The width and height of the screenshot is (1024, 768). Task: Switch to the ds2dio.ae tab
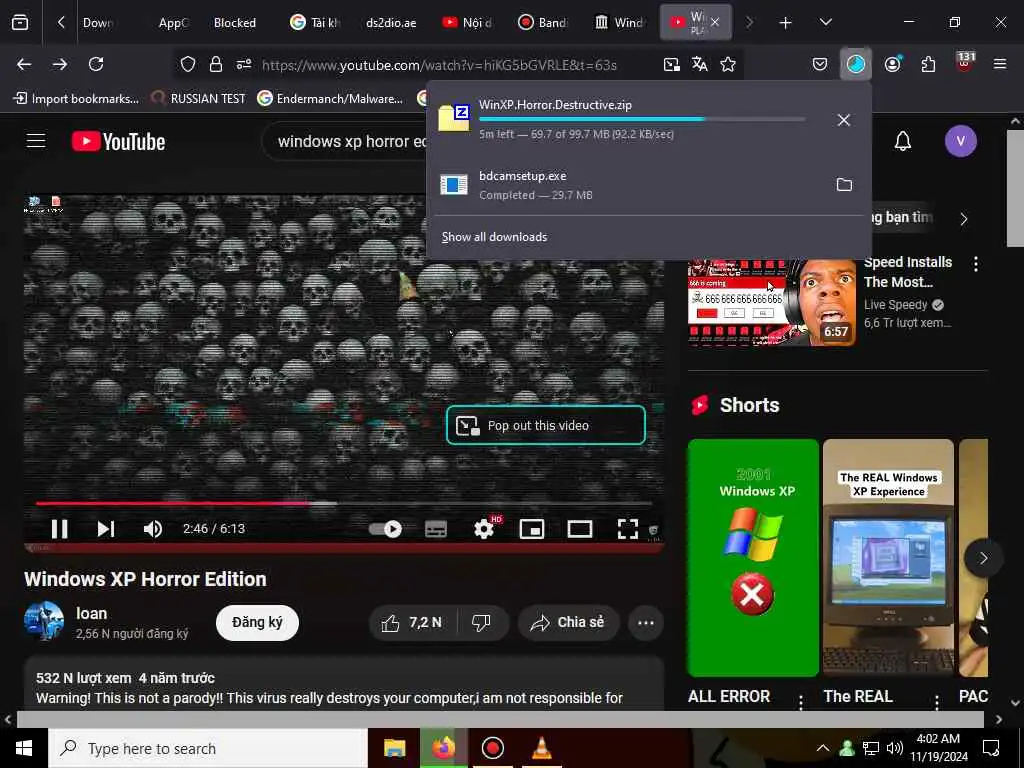(x=391, y=23)
